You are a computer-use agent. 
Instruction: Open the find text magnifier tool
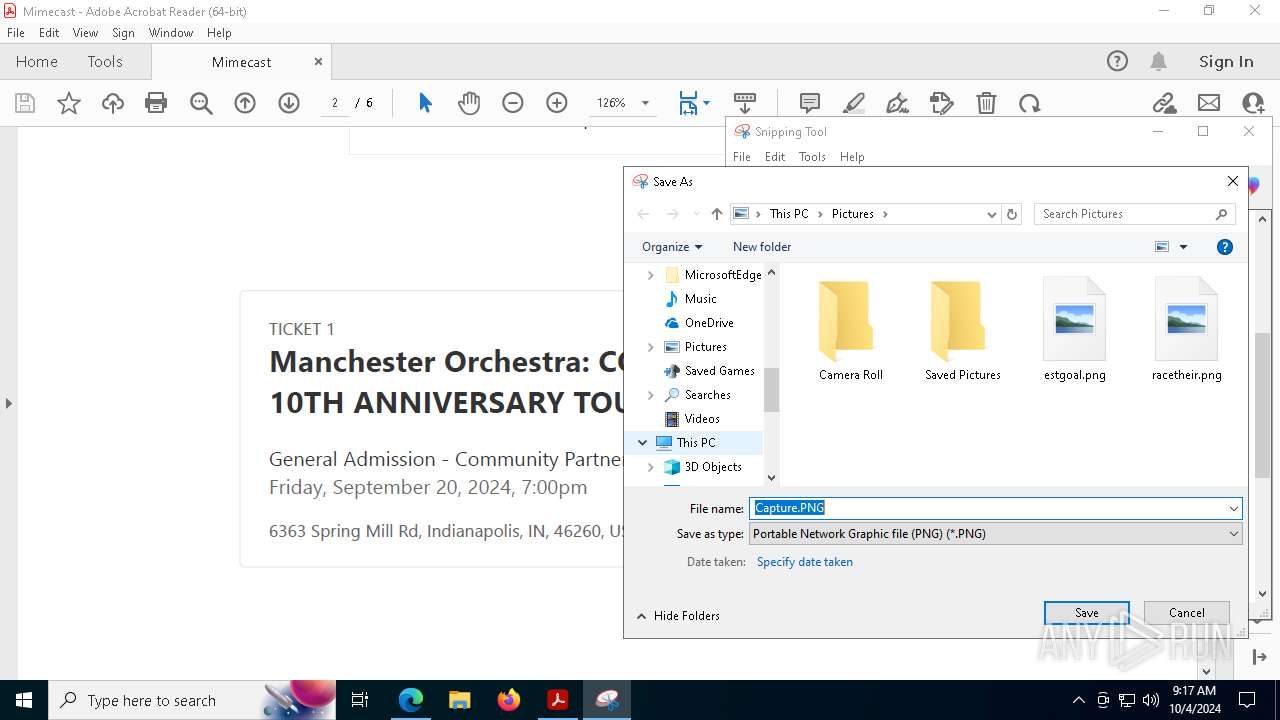(201, 103)
